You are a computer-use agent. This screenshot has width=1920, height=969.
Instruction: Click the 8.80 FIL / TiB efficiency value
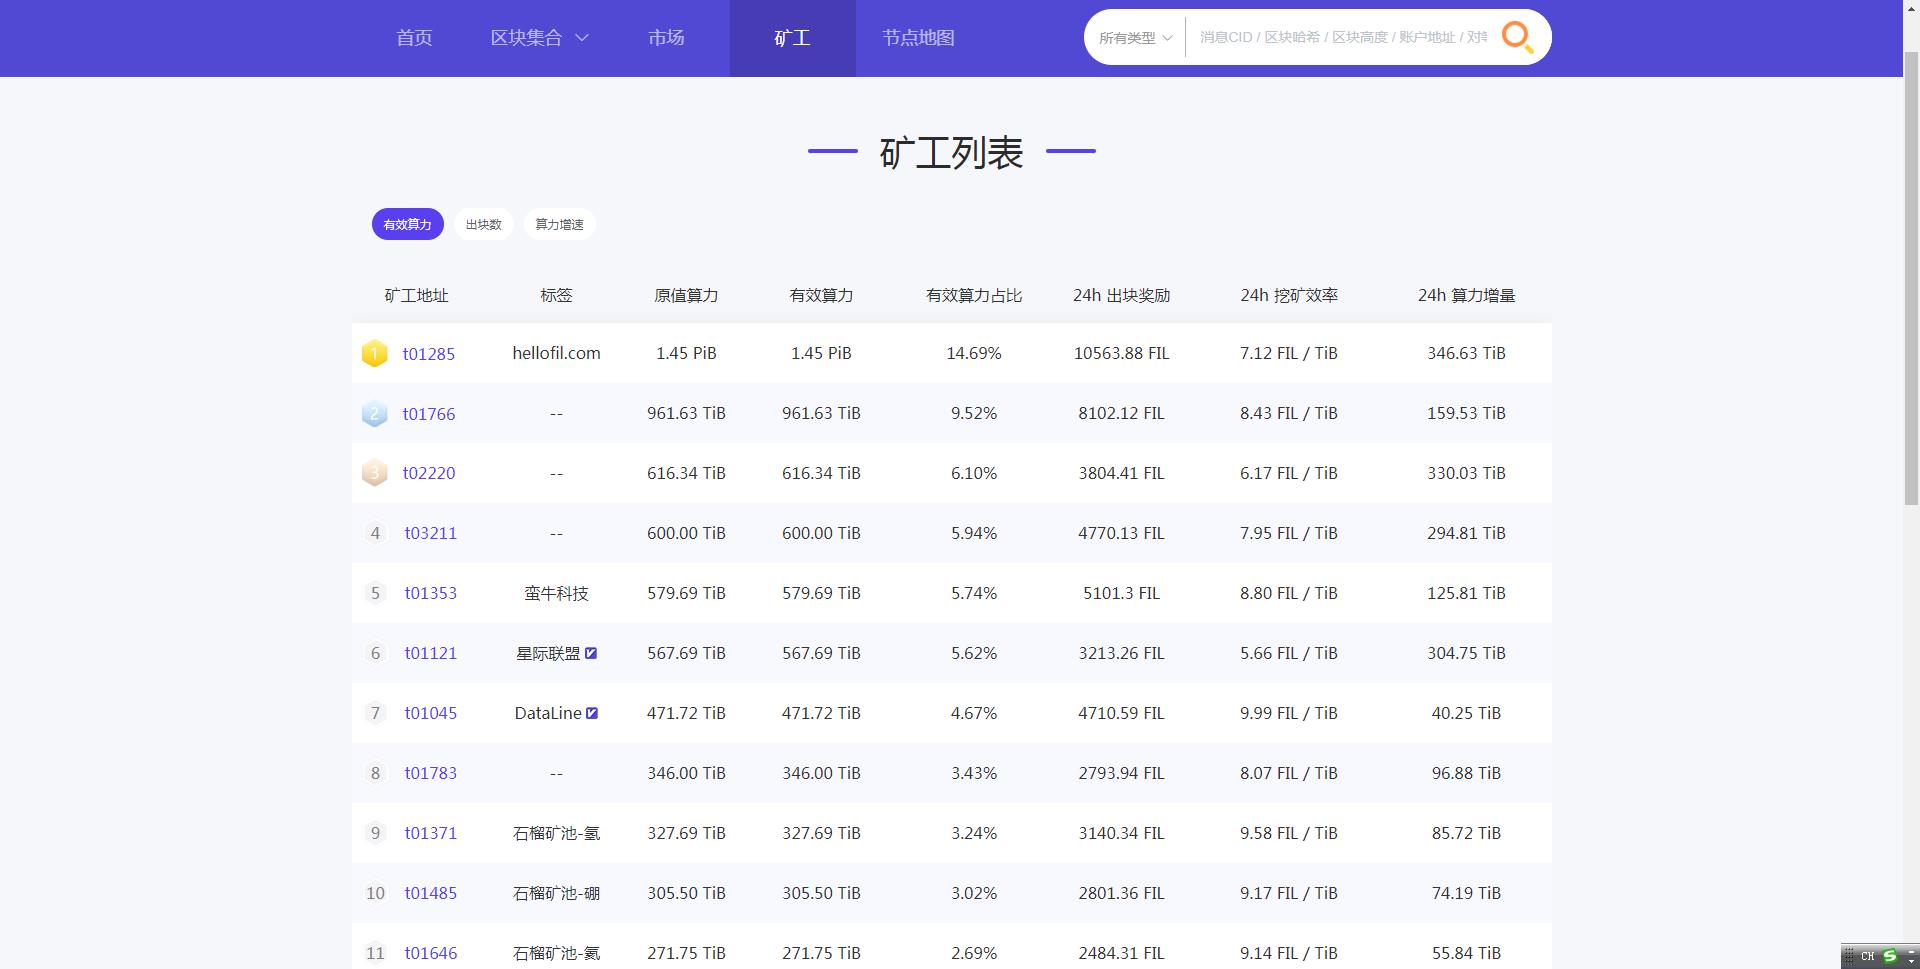click(1289, 593)
